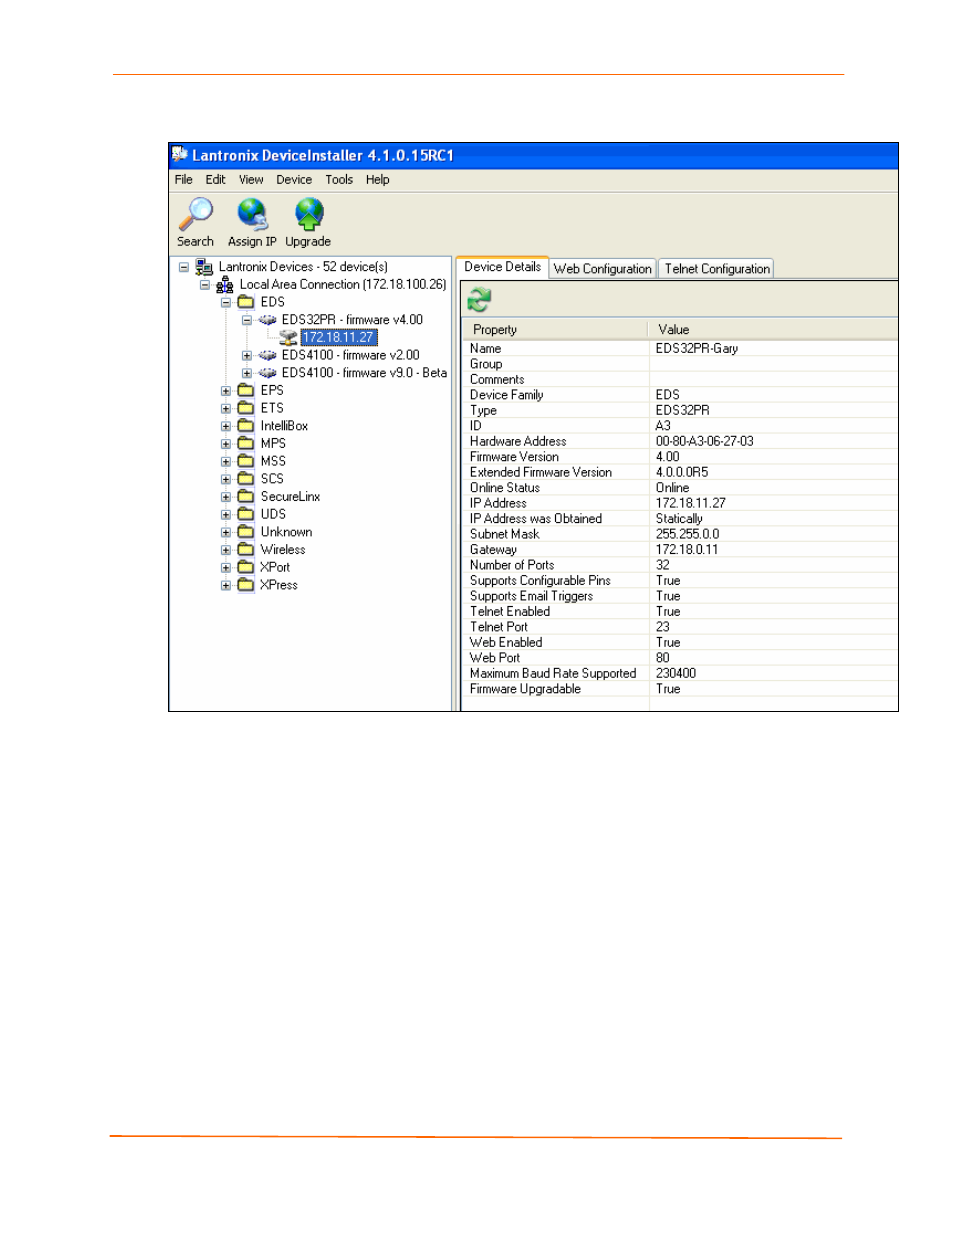Switch to the Device Details tab
This screenshot has height=1235, width=954.
502,267
